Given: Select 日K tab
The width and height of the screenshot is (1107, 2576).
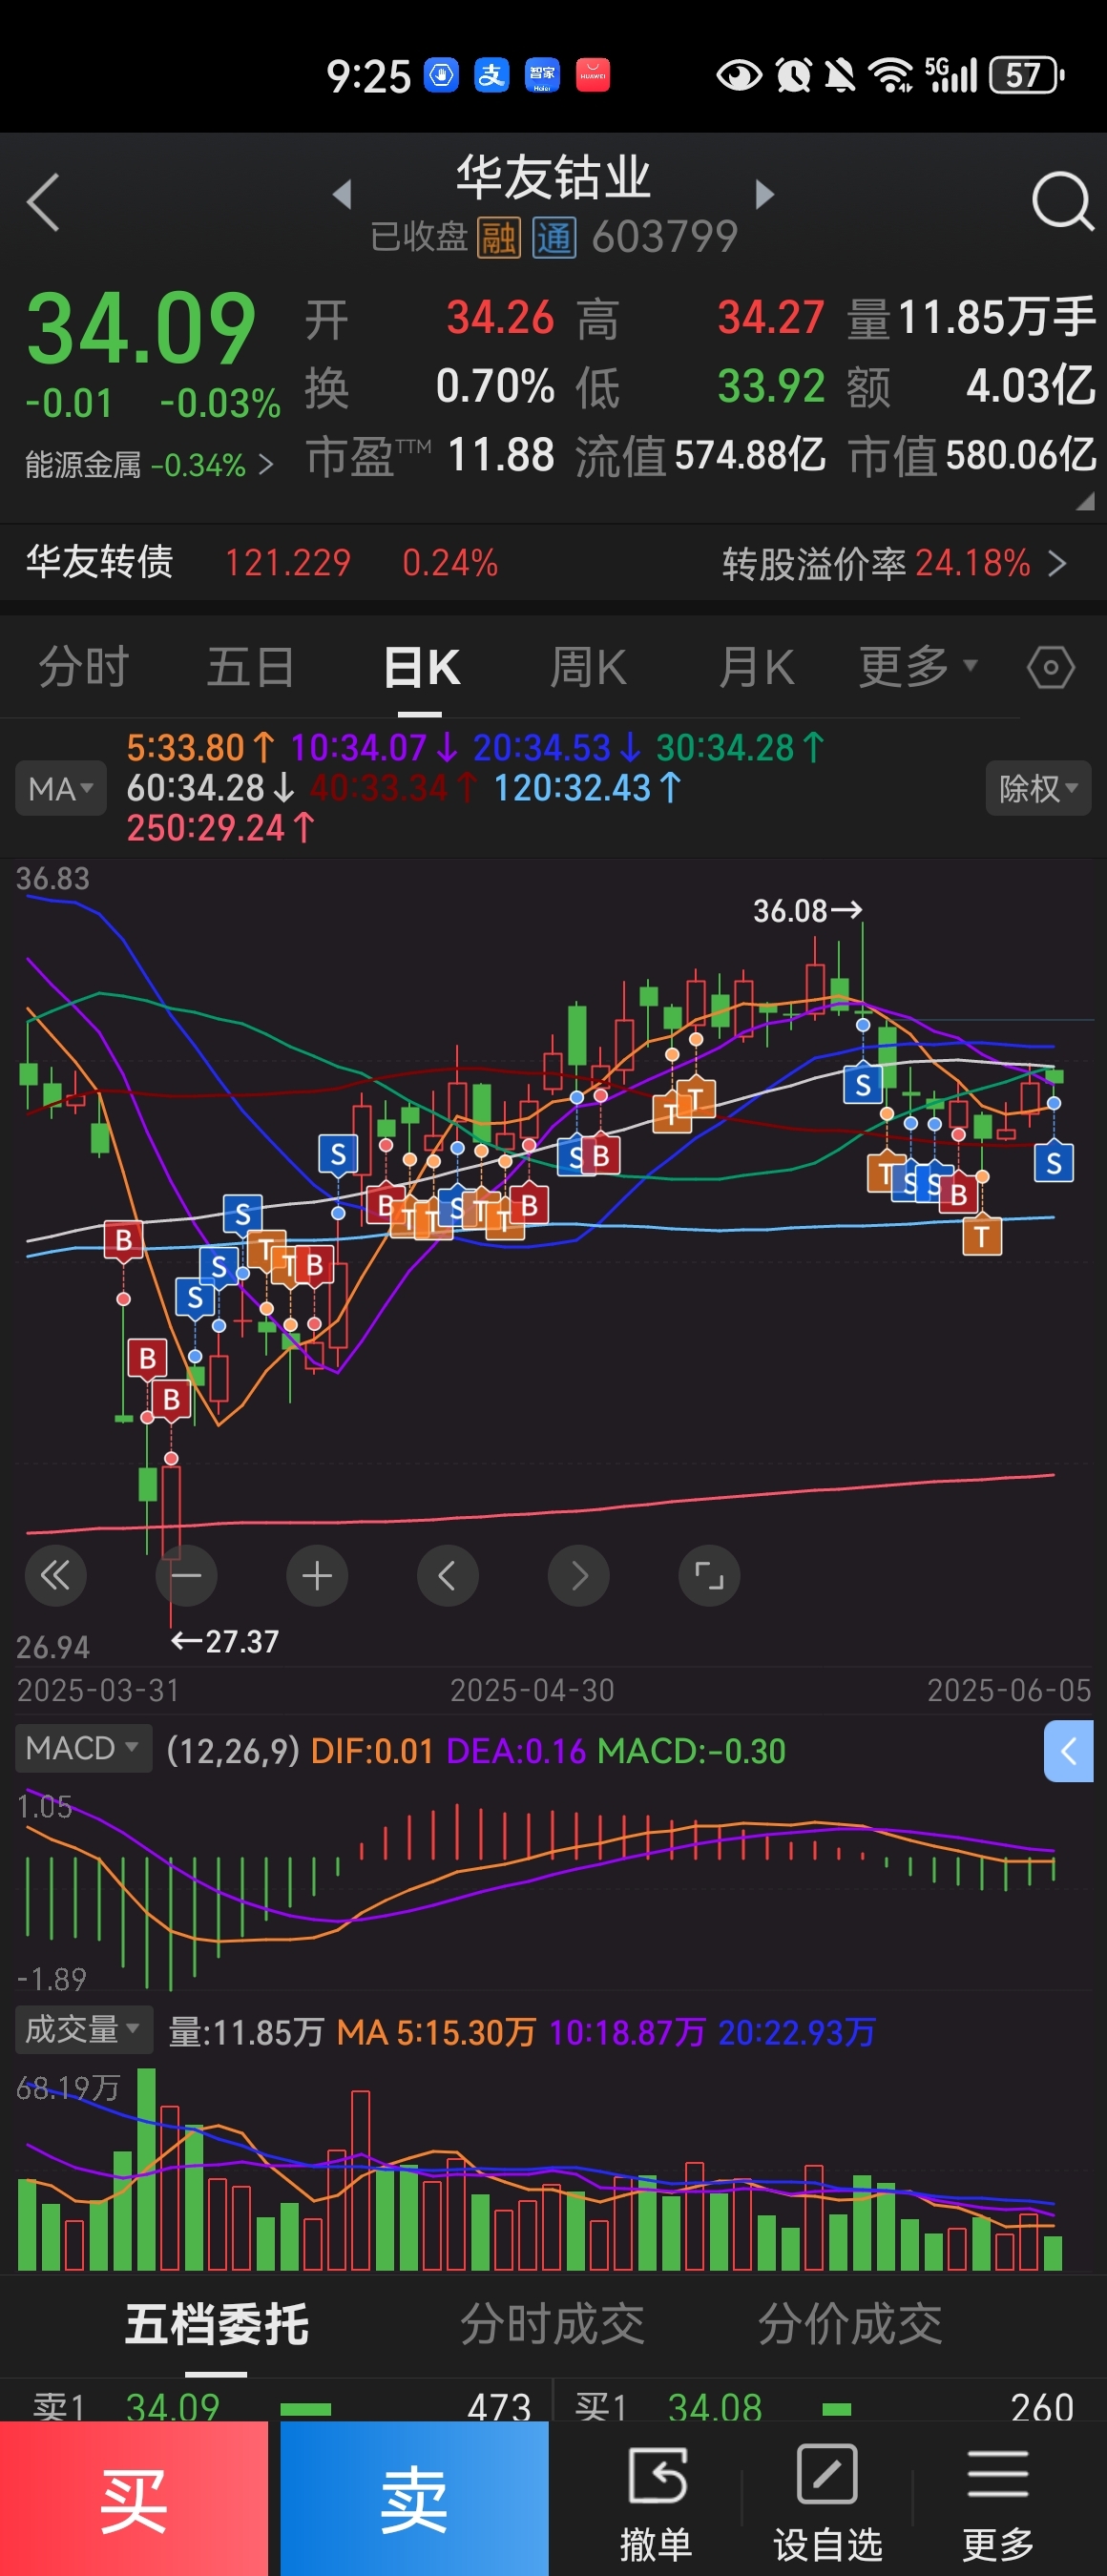Looking at the screenshot, I should pyautogui.click(x=421, y=666).
